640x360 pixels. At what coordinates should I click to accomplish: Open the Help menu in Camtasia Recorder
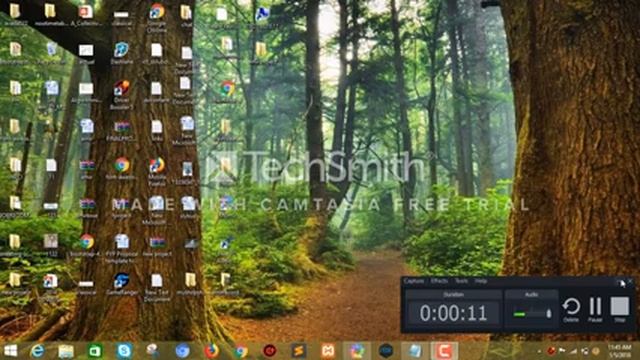(x=481, y=281)
